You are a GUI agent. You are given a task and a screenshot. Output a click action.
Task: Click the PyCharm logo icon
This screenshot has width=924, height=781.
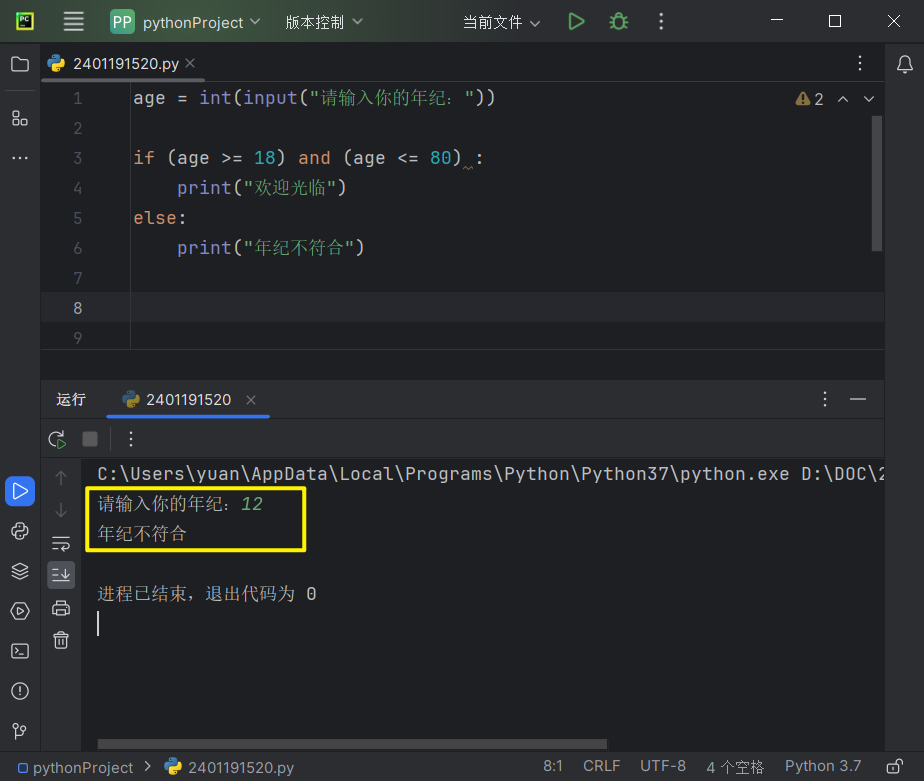25,22
